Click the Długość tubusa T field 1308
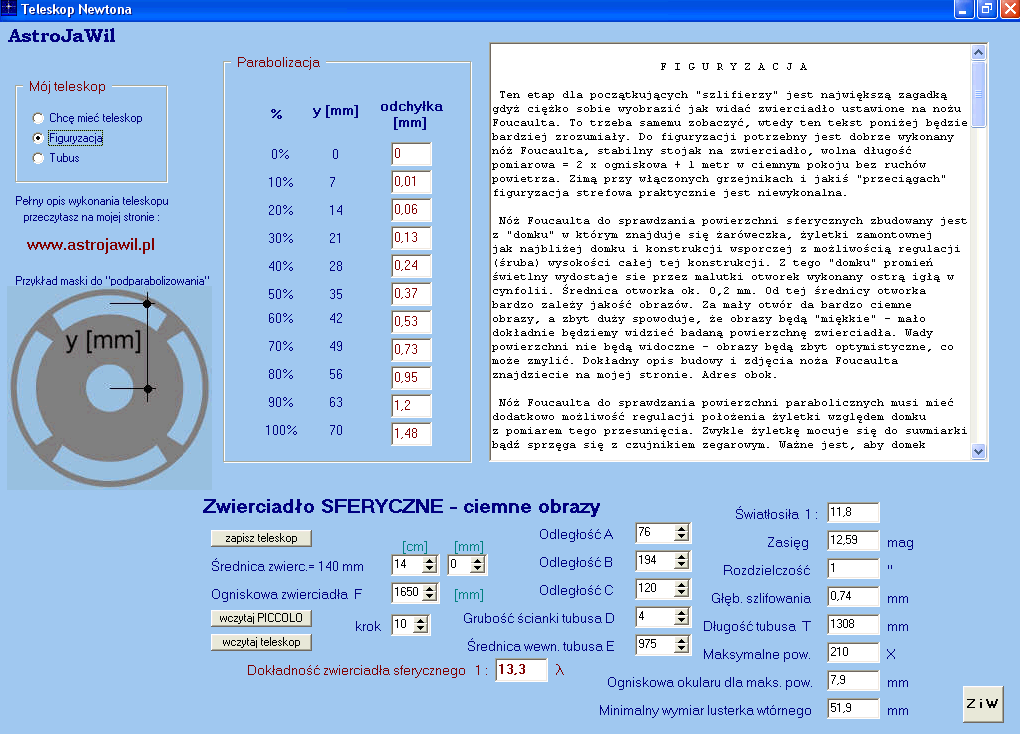Image resolution: width=1020 pixels, height=734 pixels. point(853,625)
